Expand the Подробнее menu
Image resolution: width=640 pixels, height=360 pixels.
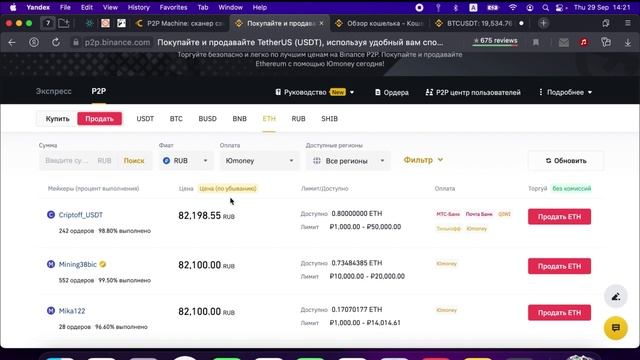pyautogui.click(x=565, y=92)
